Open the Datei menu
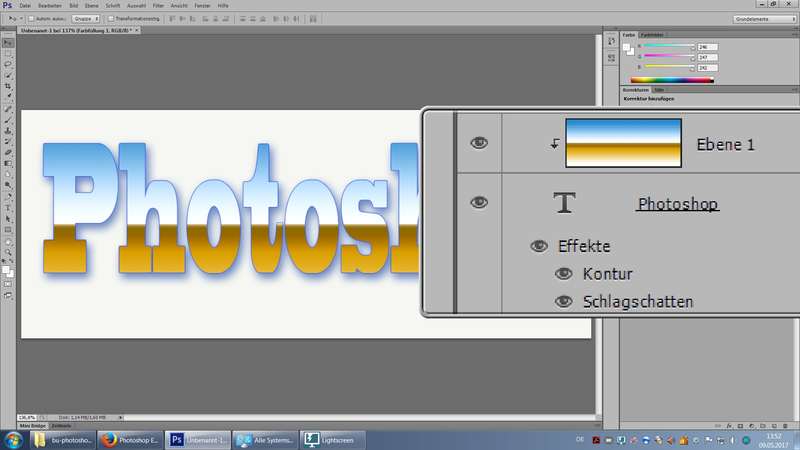 [25, 6]
